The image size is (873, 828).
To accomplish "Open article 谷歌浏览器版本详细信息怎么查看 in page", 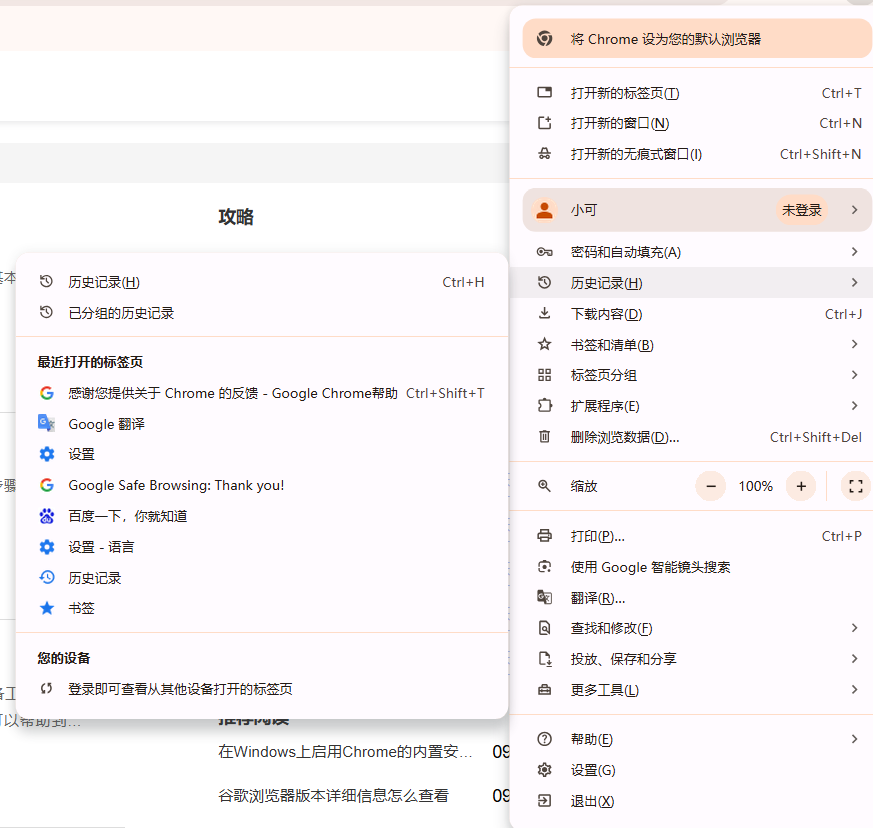I will click(x=333, y=795).
